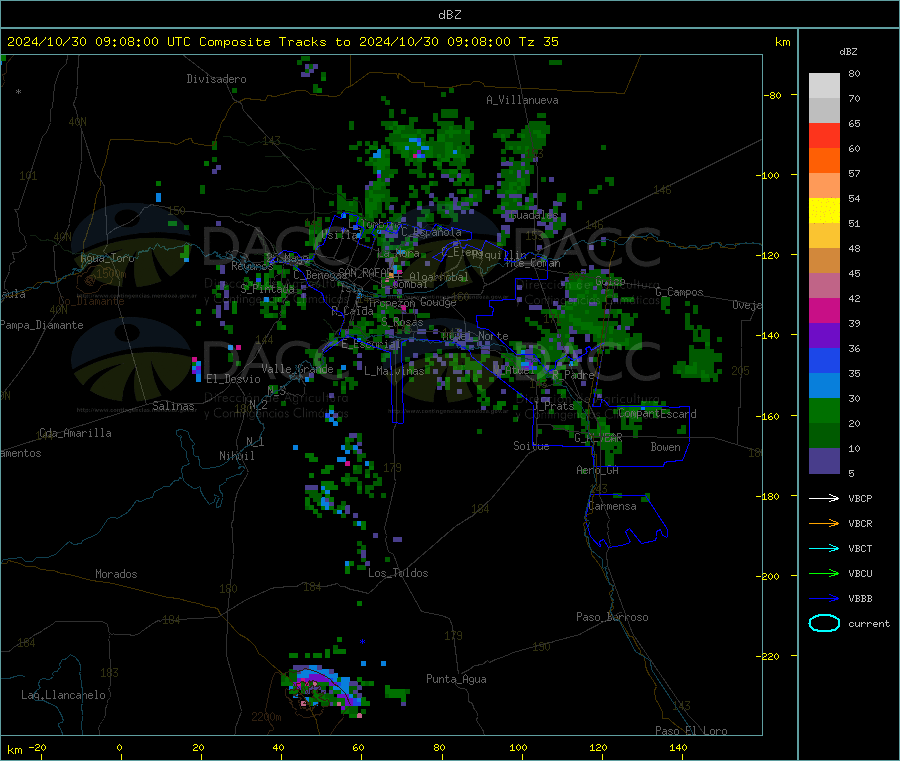Click the 'Bowen' map label

665,447
